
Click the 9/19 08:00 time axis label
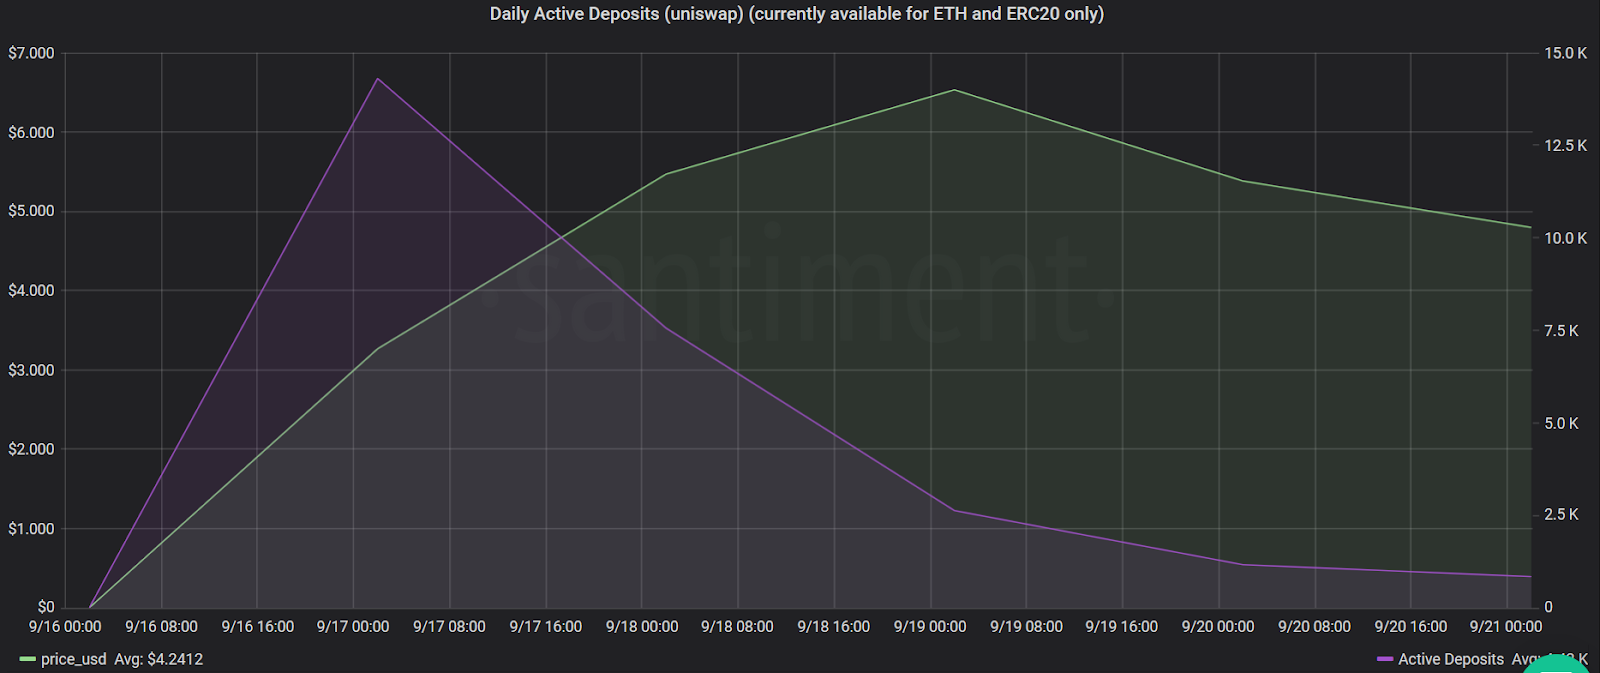click(1026, 627)
